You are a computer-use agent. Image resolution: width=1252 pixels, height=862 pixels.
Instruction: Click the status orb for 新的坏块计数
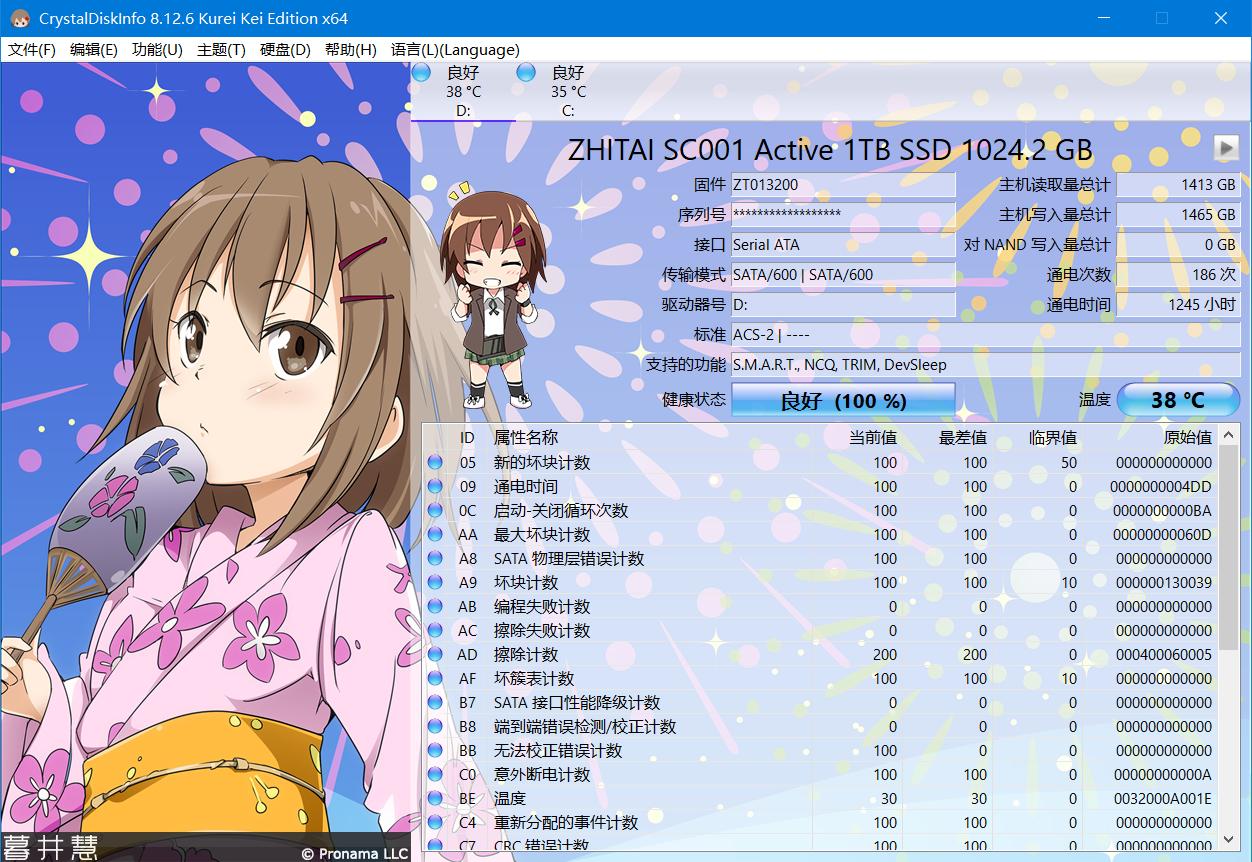(435, 462)
